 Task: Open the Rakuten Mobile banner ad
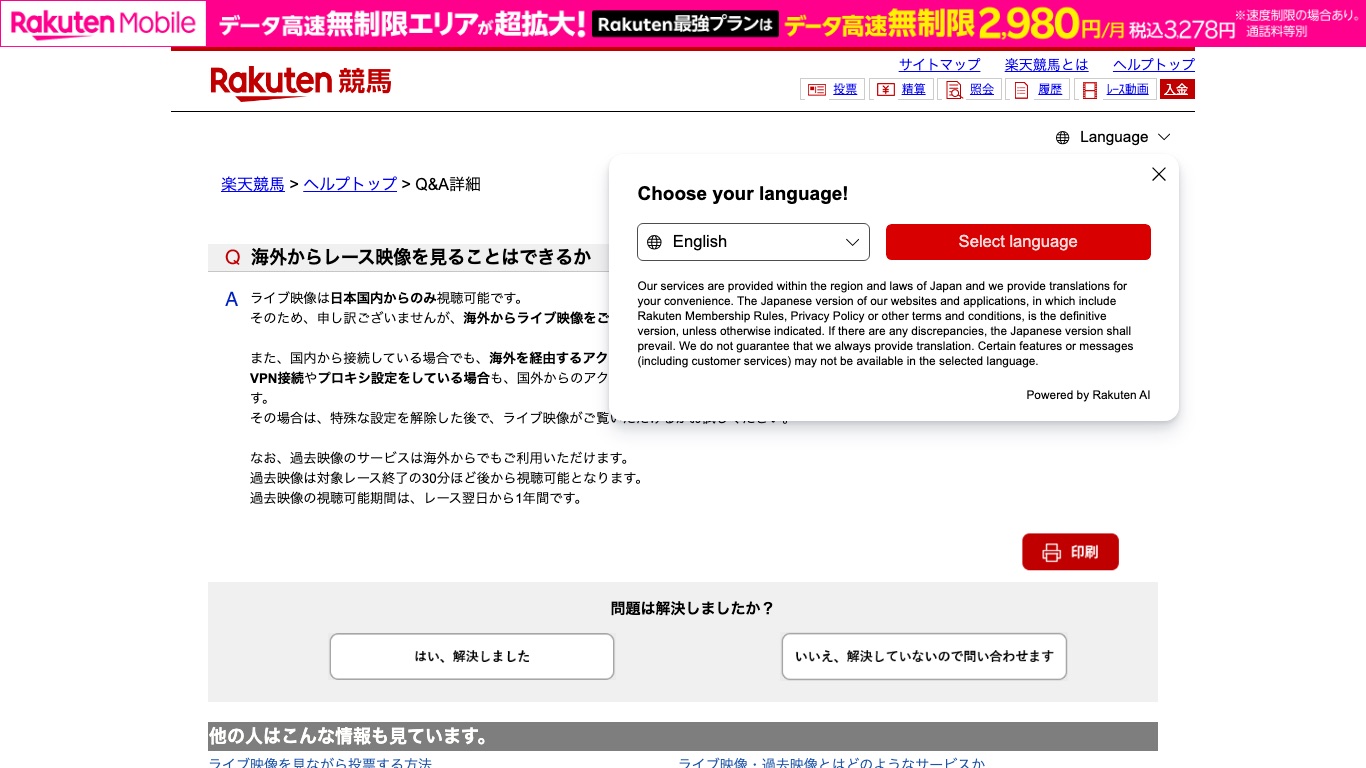point(683,23)
